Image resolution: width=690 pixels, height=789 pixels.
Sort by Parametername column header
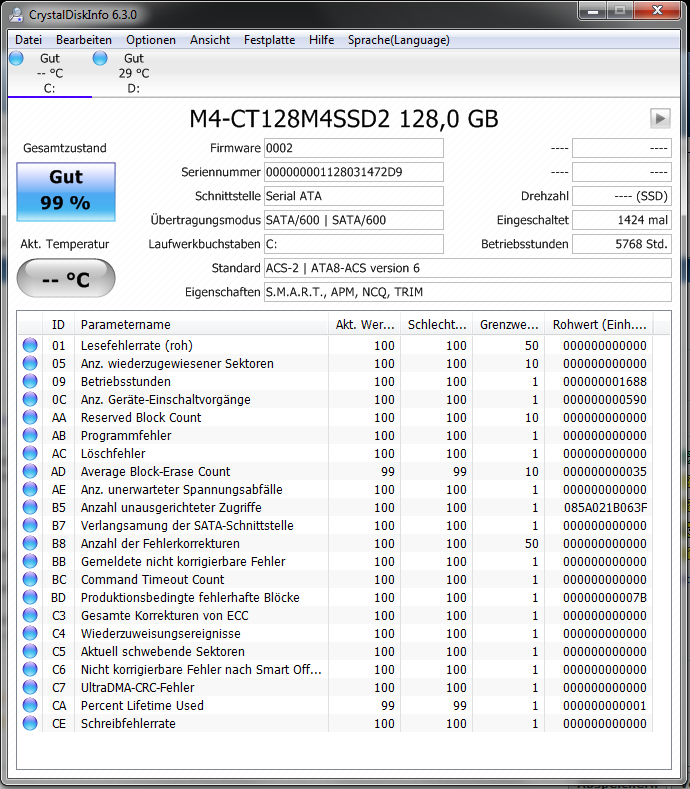coord(201,325)
